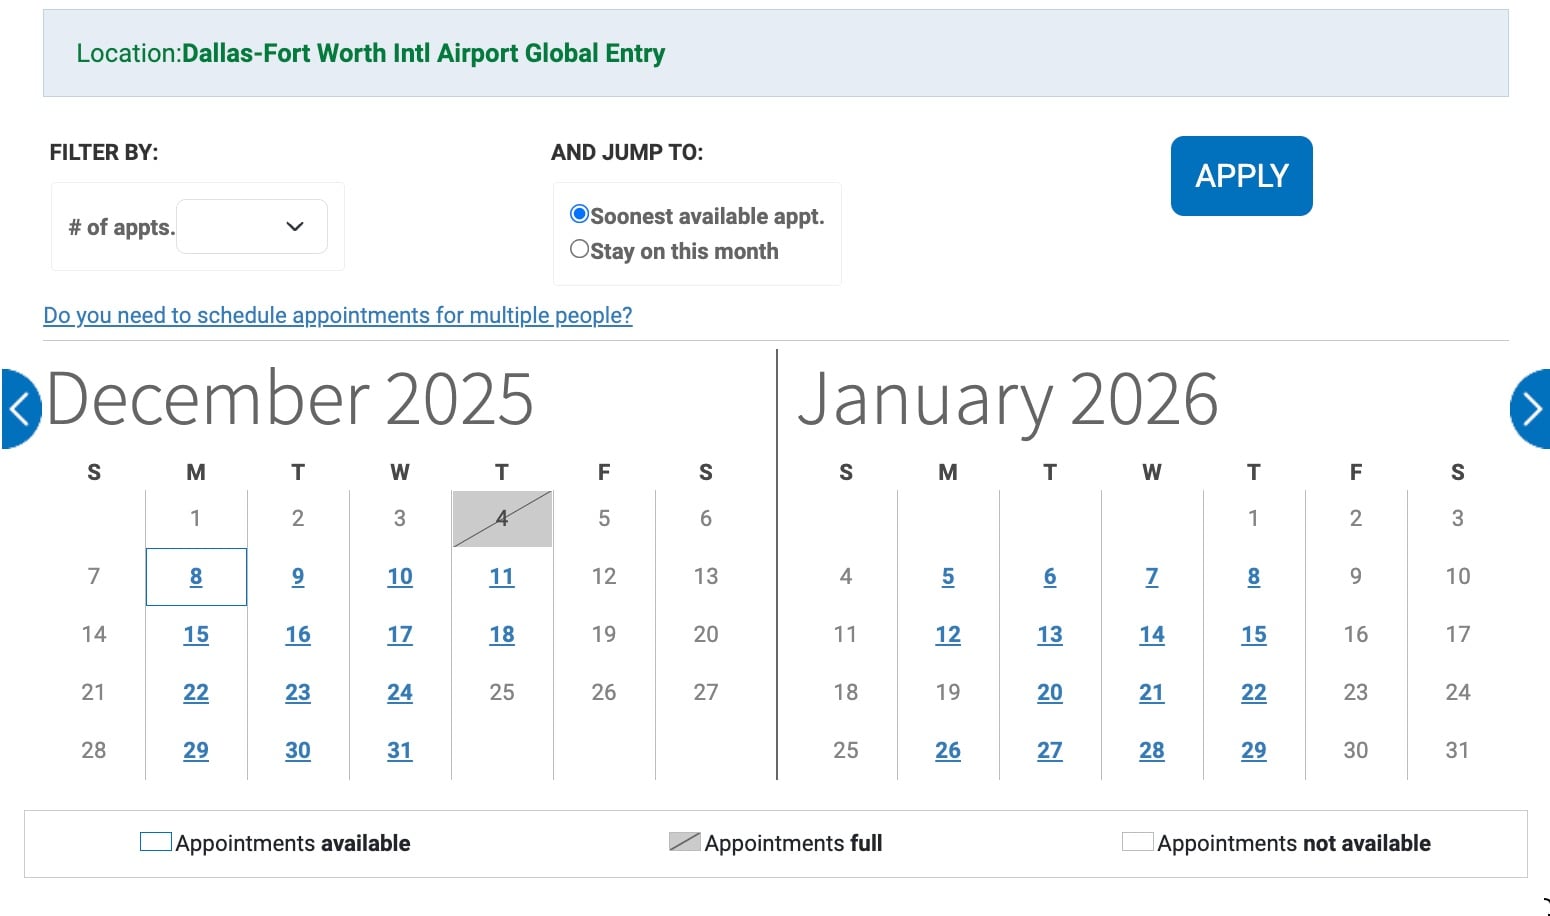Open the # of appts dropdown
This screenshot has height=916, width=1550.
pos(251,227)
